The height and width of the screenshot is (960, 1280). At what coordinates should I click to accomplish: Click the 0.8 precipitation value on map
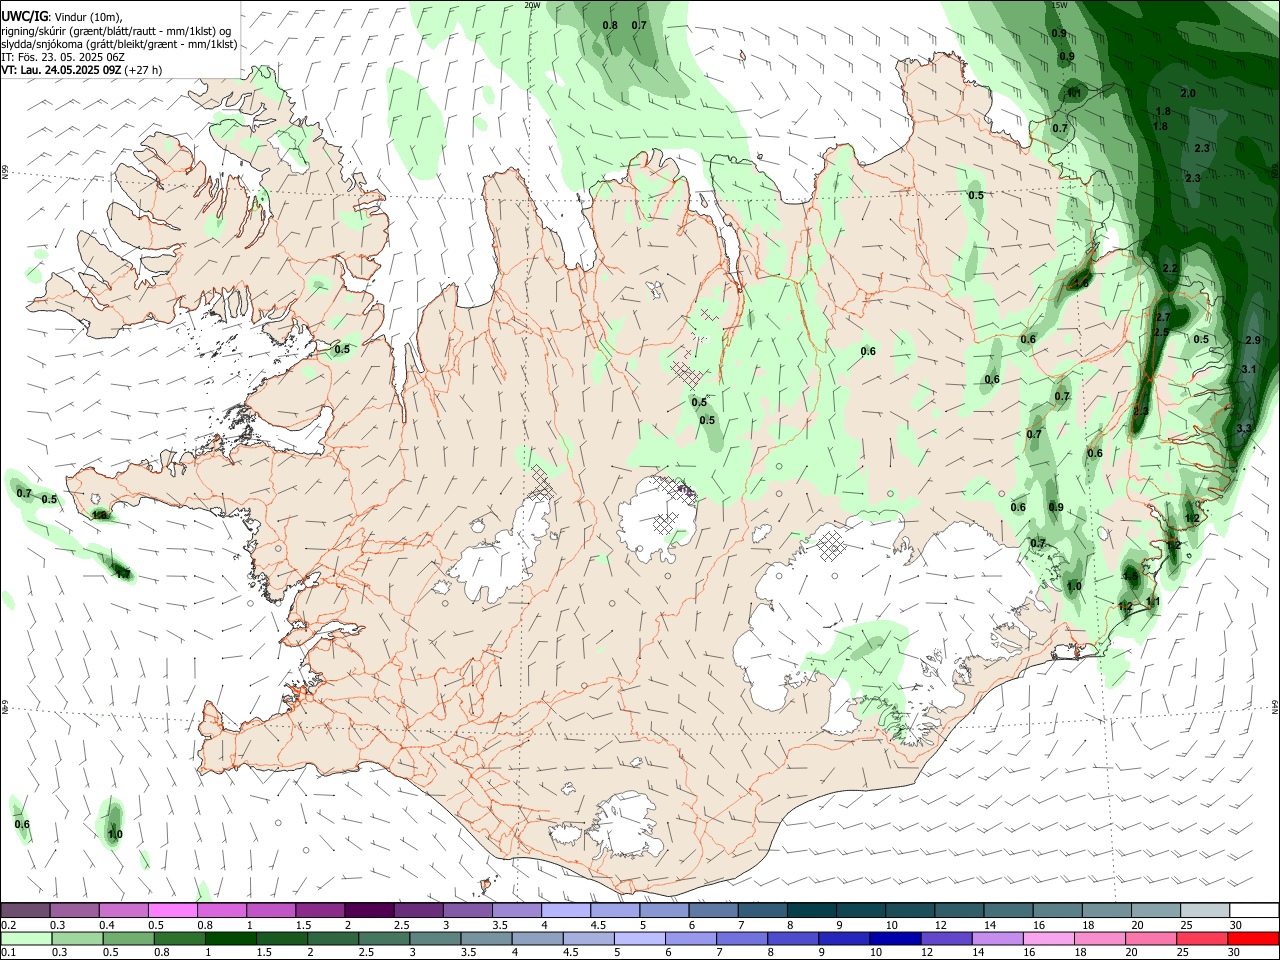610,25
